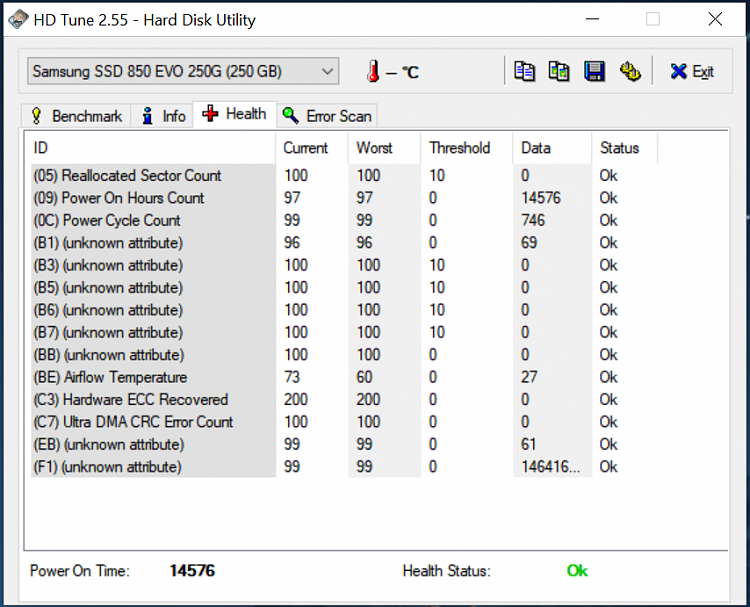750x607 pixels.
Task: Select the (BB) unknown attribute row
Action: 344,355
